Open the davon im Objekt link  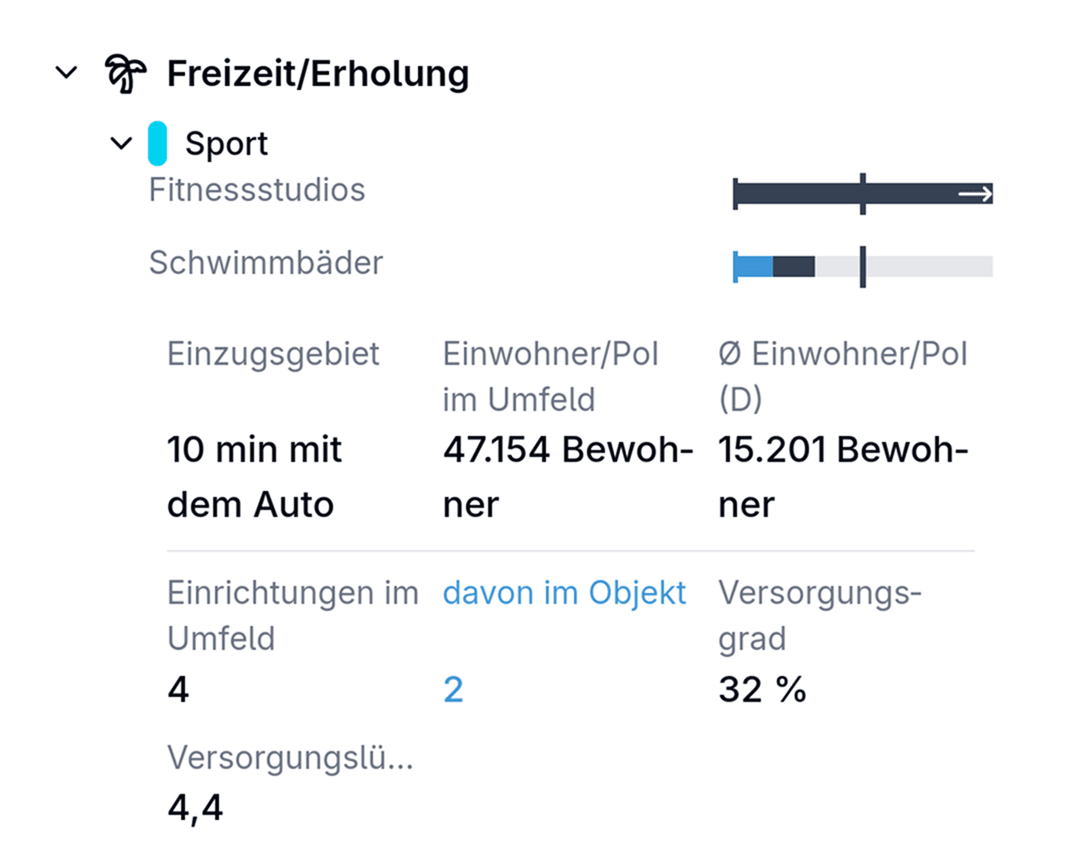564,593
